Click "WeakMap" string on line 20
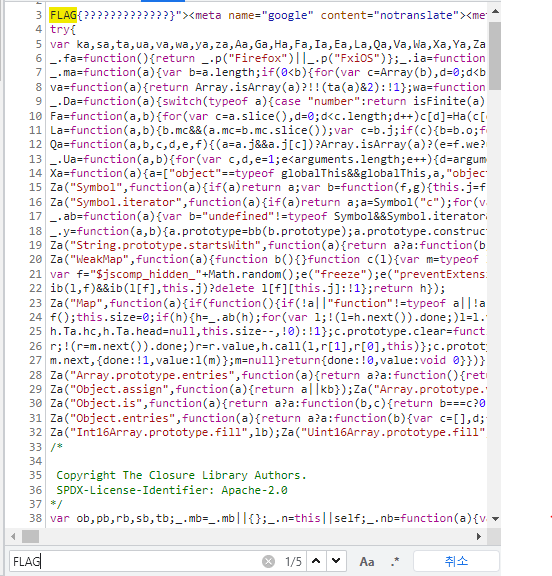 (x=100, y=260)
